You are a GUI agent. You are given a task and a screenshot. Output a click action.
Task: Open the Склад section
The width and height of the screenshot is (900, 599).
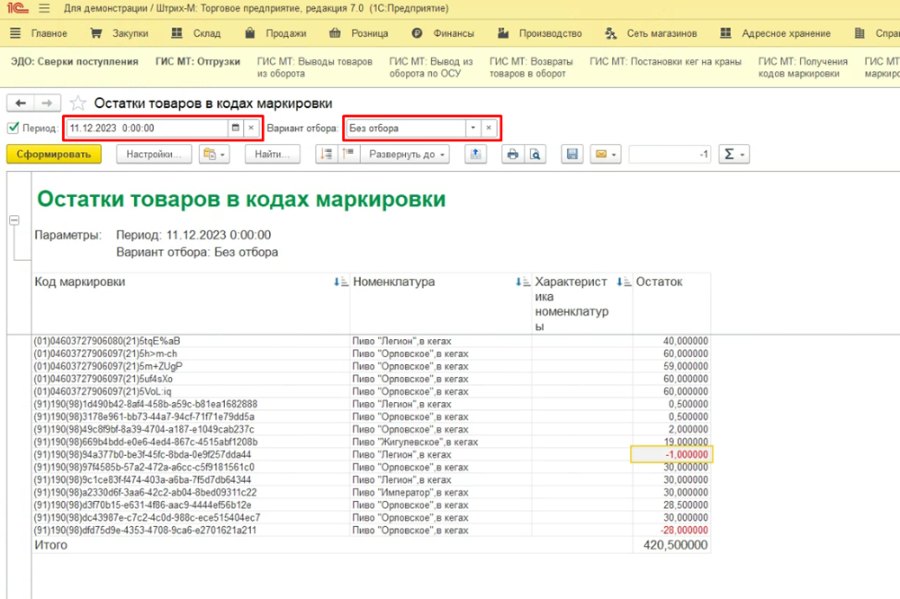(x=196, y=33)
